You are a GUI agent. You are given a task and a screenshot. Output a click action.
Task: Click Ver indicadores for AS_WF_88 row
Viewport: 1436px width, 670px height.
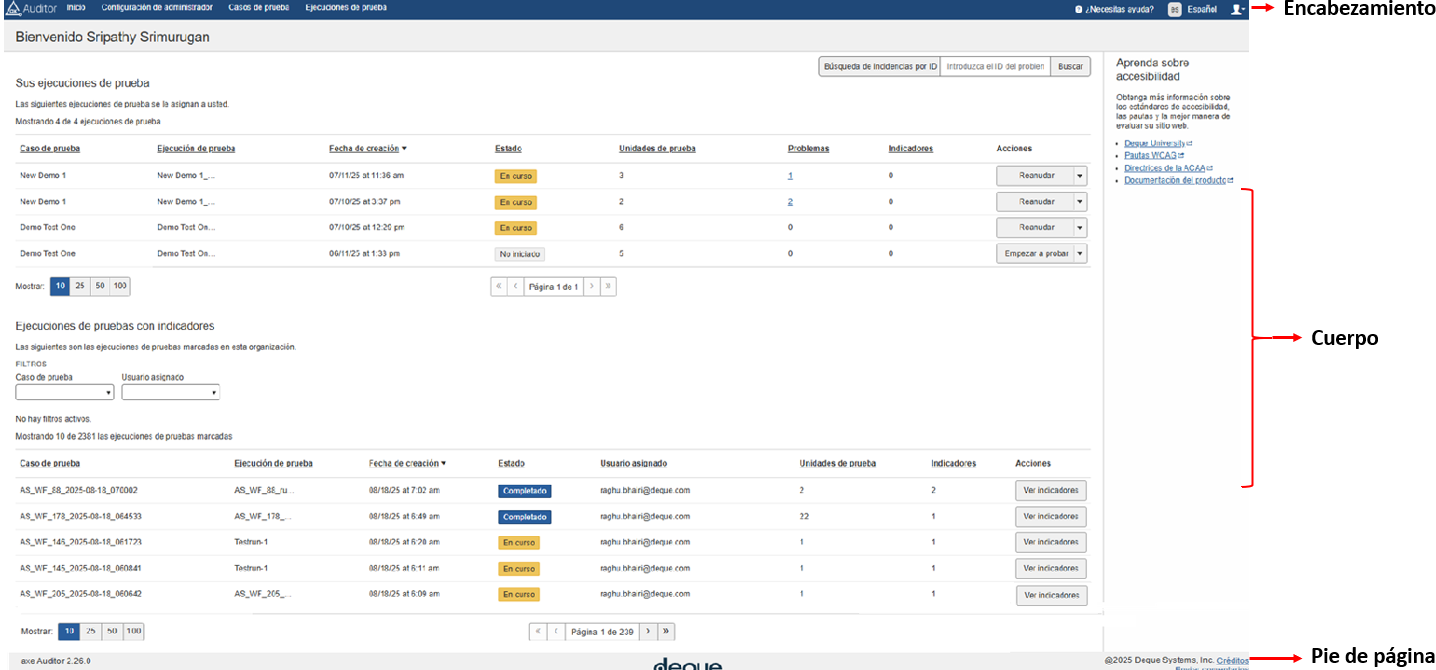(x=1050, y=490)
